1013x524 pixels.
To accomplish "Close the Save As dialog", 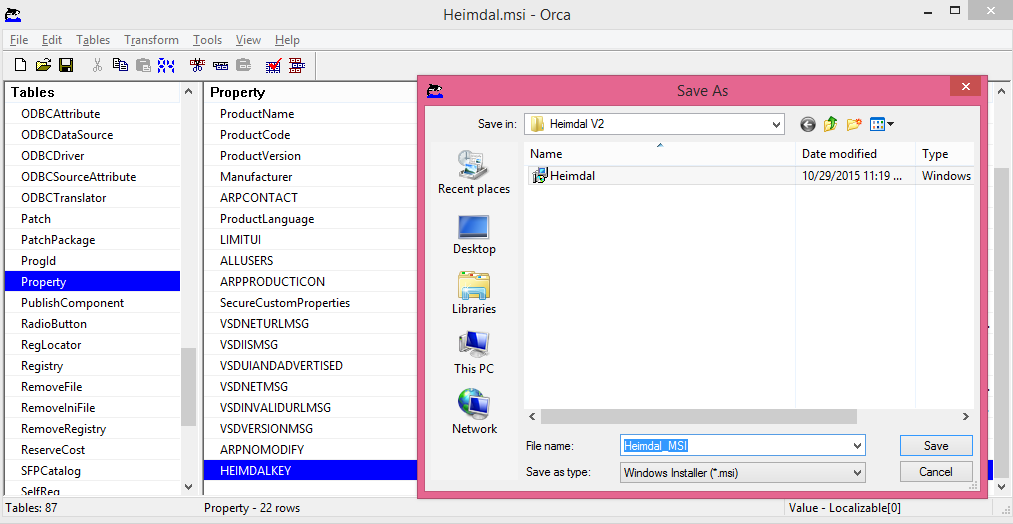I will (x=965, y=87).
